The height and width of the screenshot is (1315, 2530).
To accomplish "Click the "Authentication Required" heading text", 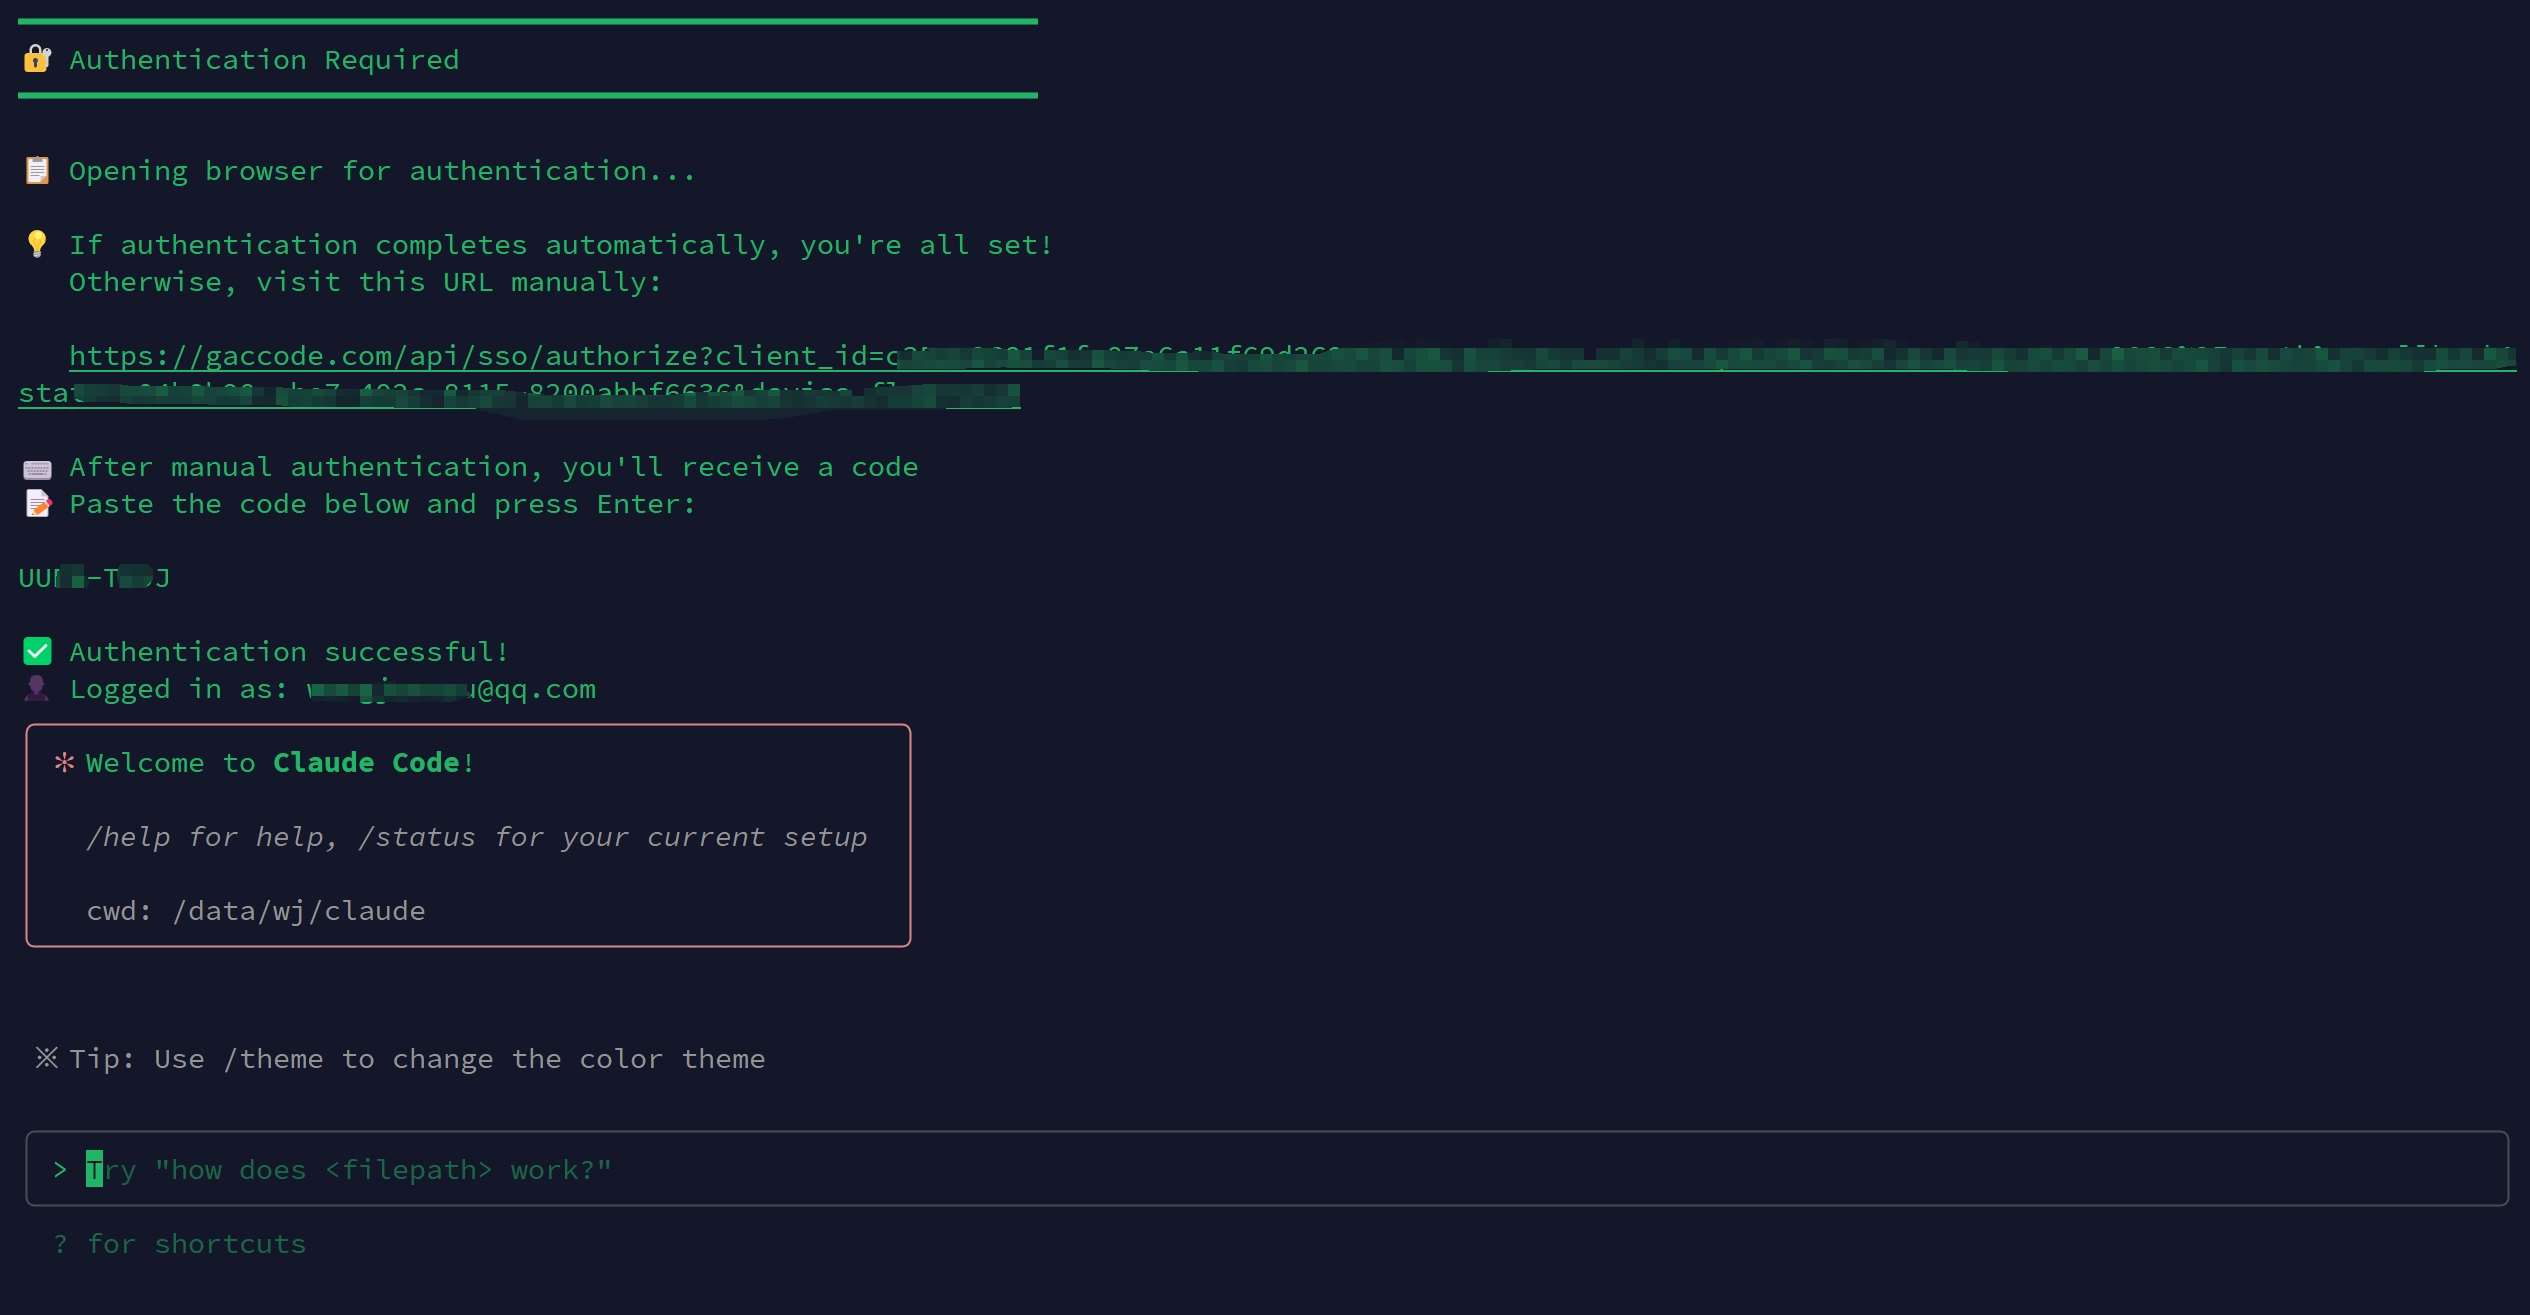I will [264, 60].
